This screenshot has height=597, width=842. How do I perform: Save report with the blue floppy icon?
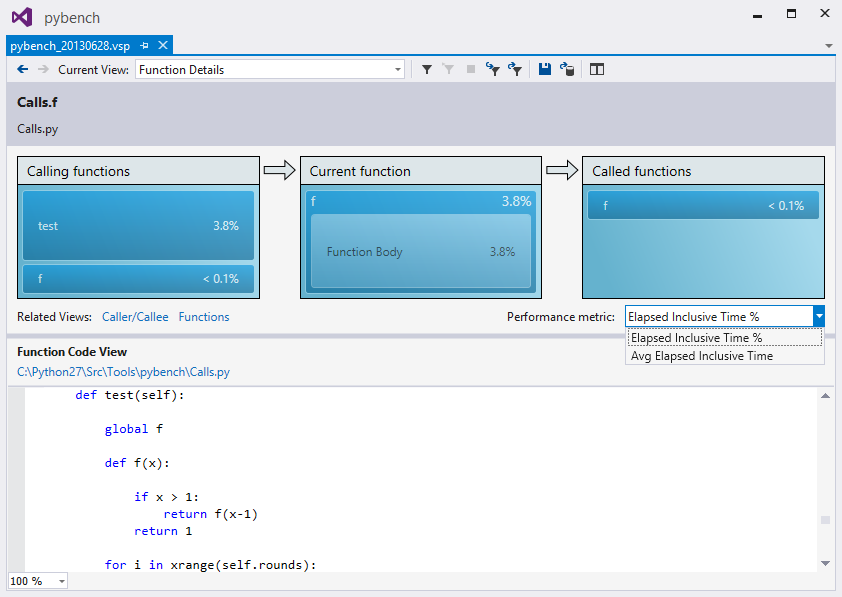tap(545, 69)
